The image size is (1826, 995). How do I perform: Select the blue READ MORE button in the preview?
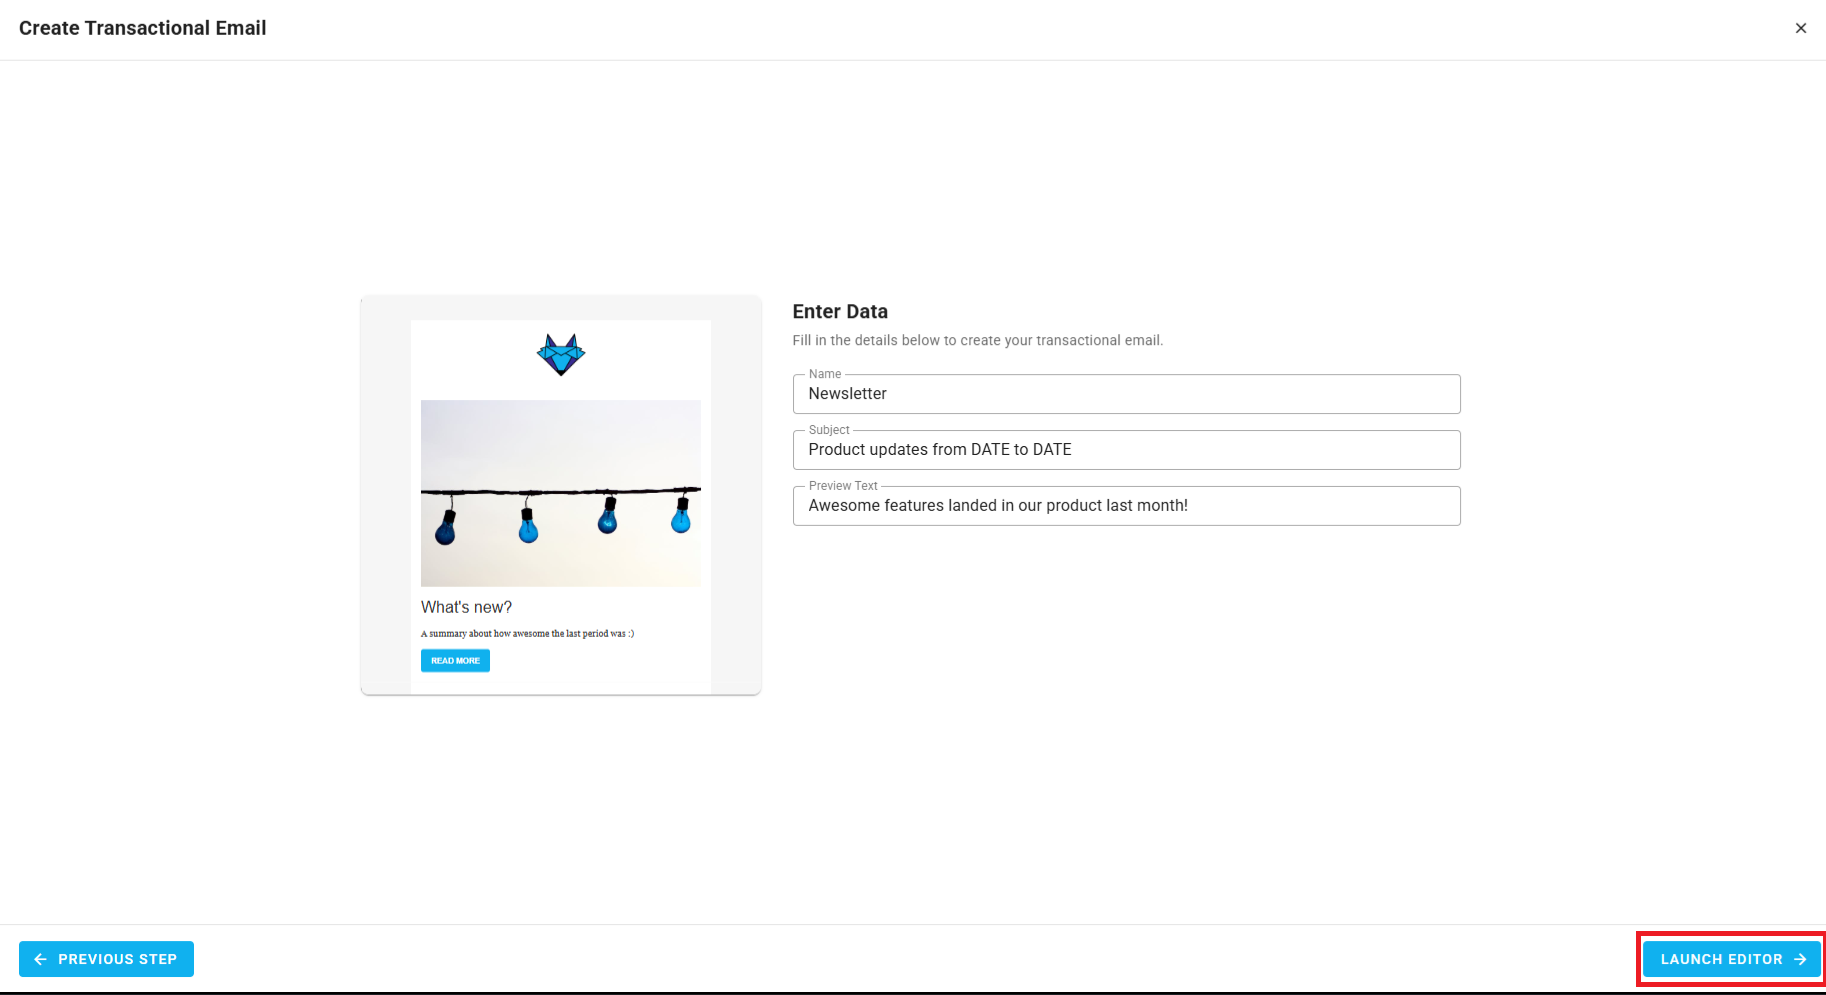455,660
